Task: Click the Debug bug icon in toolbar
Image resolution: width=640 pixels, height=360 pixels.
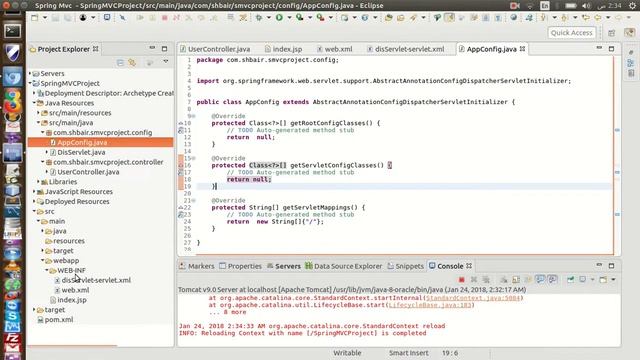Action: point(259,18)
